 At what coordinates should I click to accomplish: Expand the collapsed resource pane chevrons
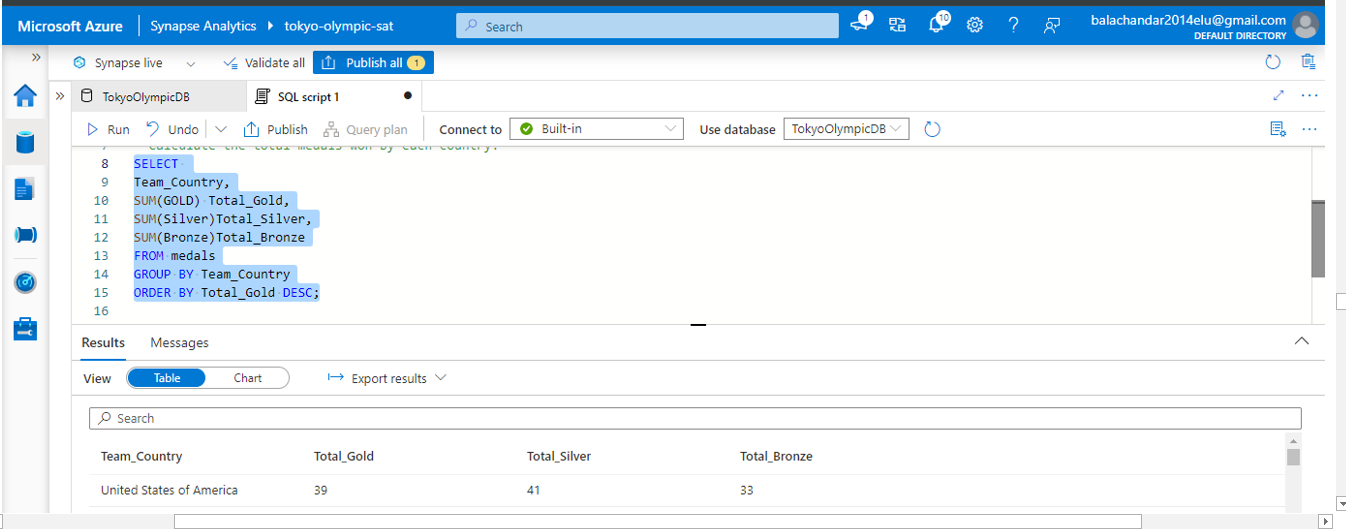tap(60, 96)
